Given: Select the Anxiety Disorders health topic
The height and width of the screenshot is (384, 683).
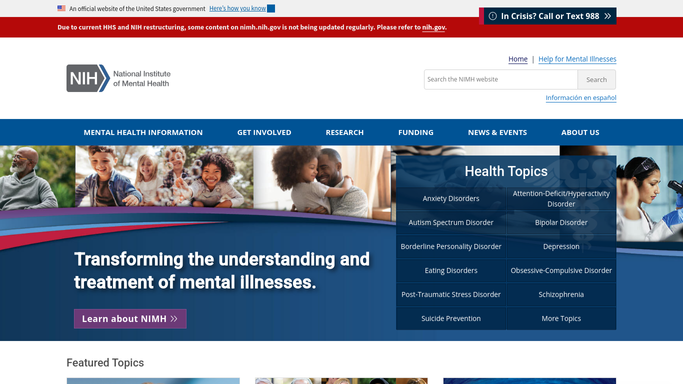Looking at the screenshot, I should pos(451,199).
